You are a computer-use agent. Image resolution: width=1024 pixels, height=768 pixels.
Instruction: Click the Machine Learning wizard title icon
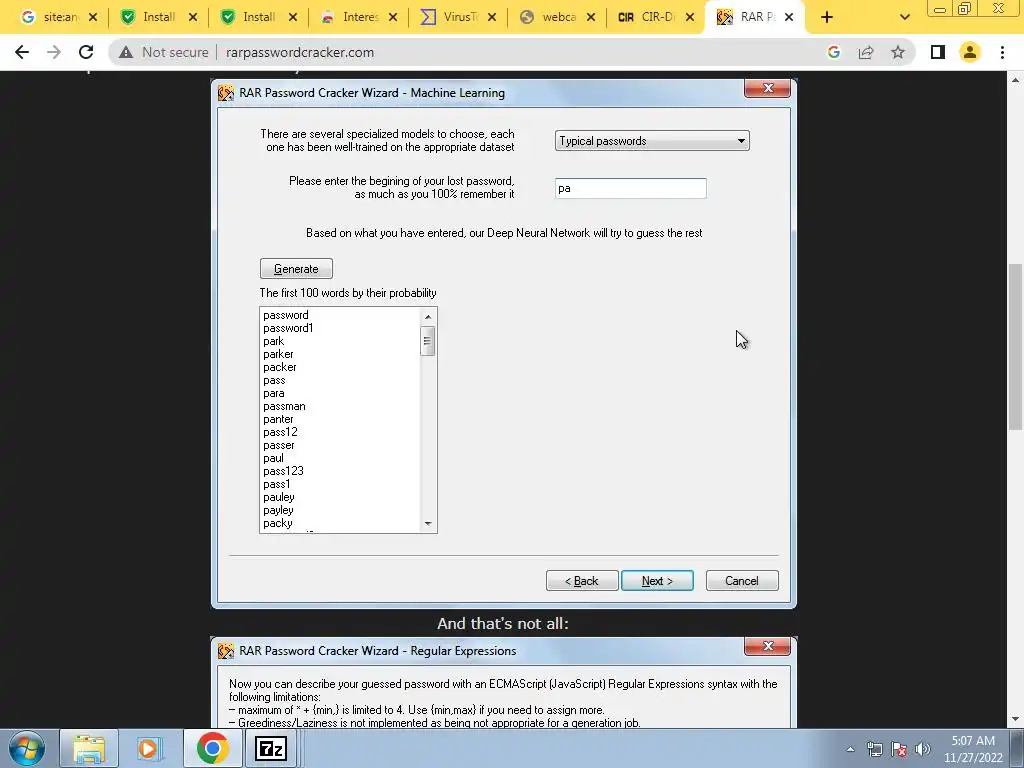pos(226,93)
